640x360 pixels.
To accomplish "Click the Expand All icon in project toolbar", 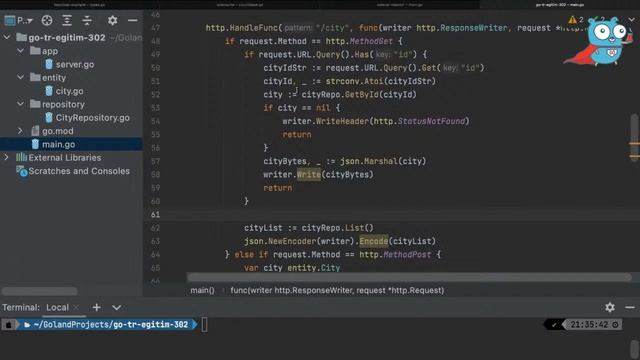I will click(67, 20).
